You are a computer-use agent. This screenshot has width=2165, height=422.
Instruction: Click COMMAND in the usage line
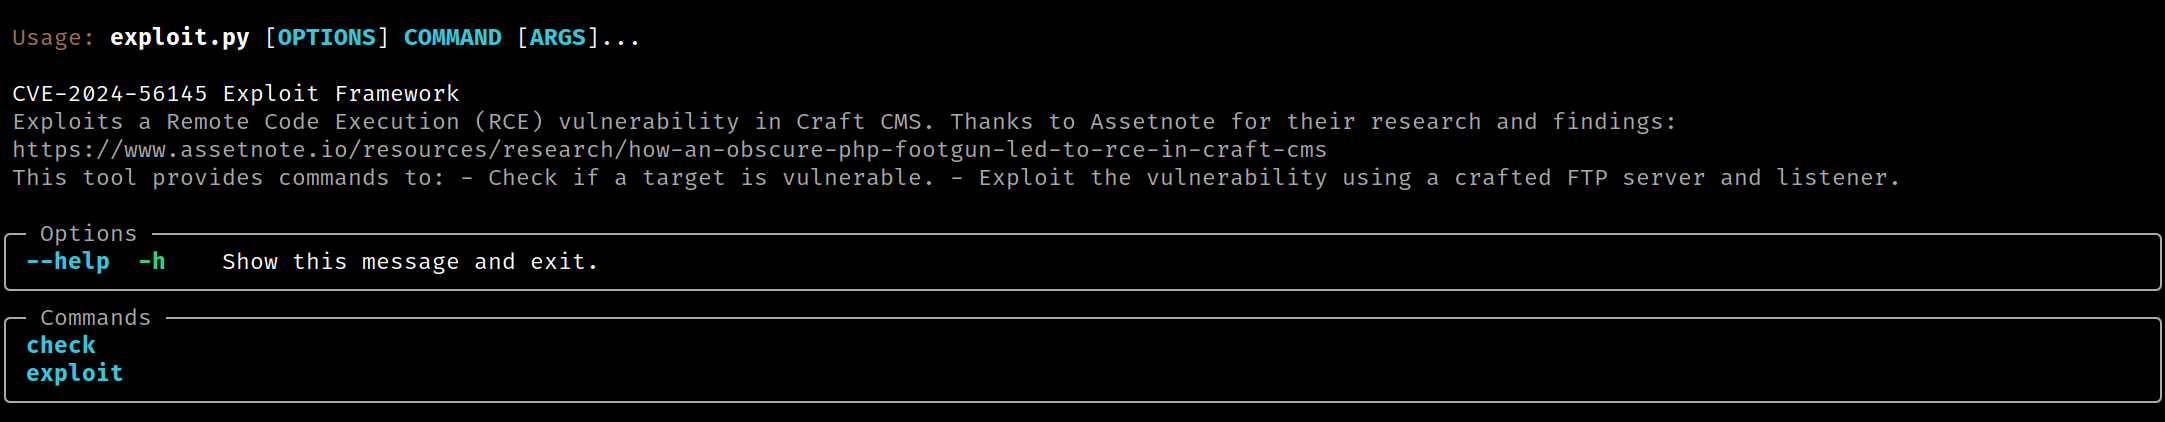click(452, 38)
